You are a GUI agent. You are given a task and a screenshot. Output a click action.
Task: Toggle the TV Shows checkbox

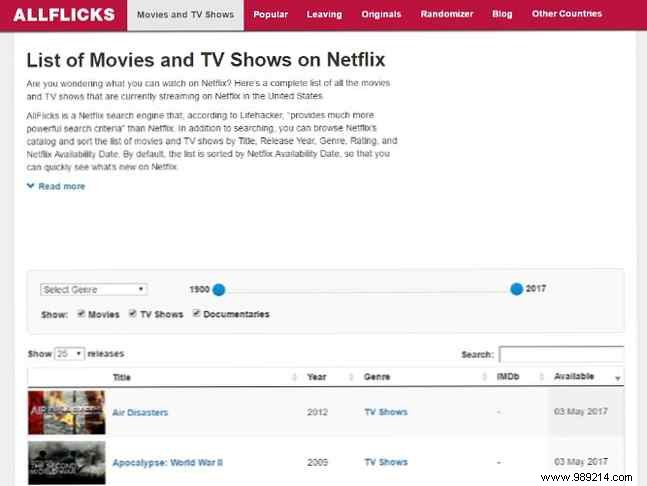[132, 314]
